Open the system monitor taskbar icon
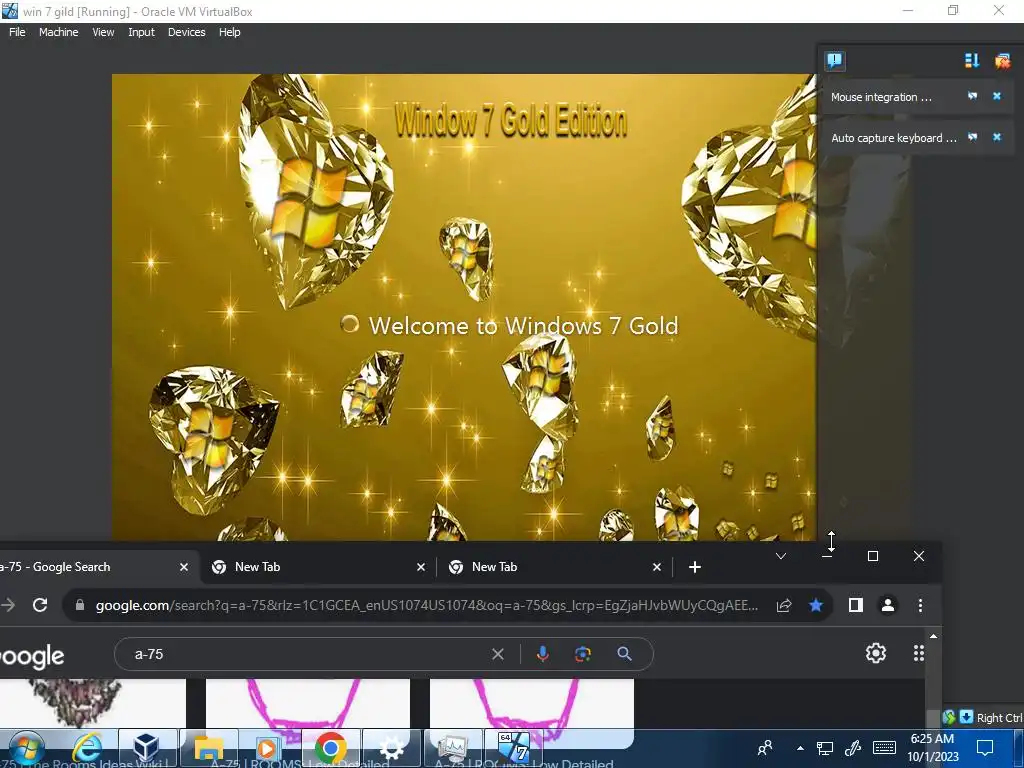Viewport: 1024px width, 768px height. coord(453,748)
